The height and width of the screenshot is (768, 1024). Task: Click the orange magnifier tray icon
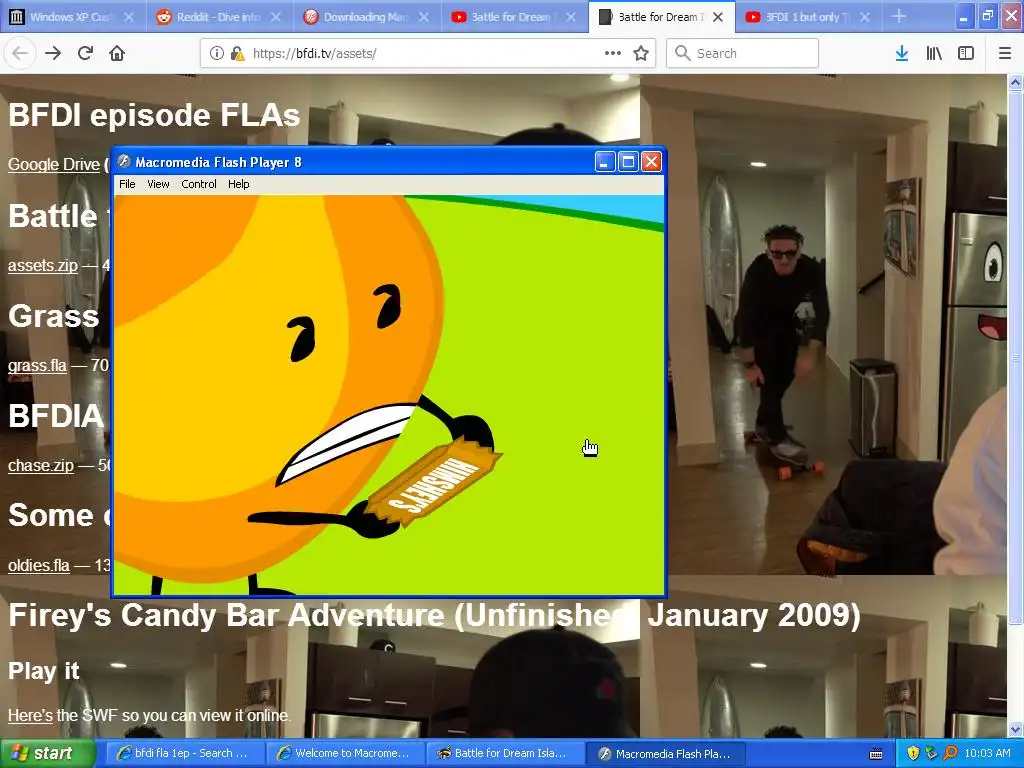[950, 753]
